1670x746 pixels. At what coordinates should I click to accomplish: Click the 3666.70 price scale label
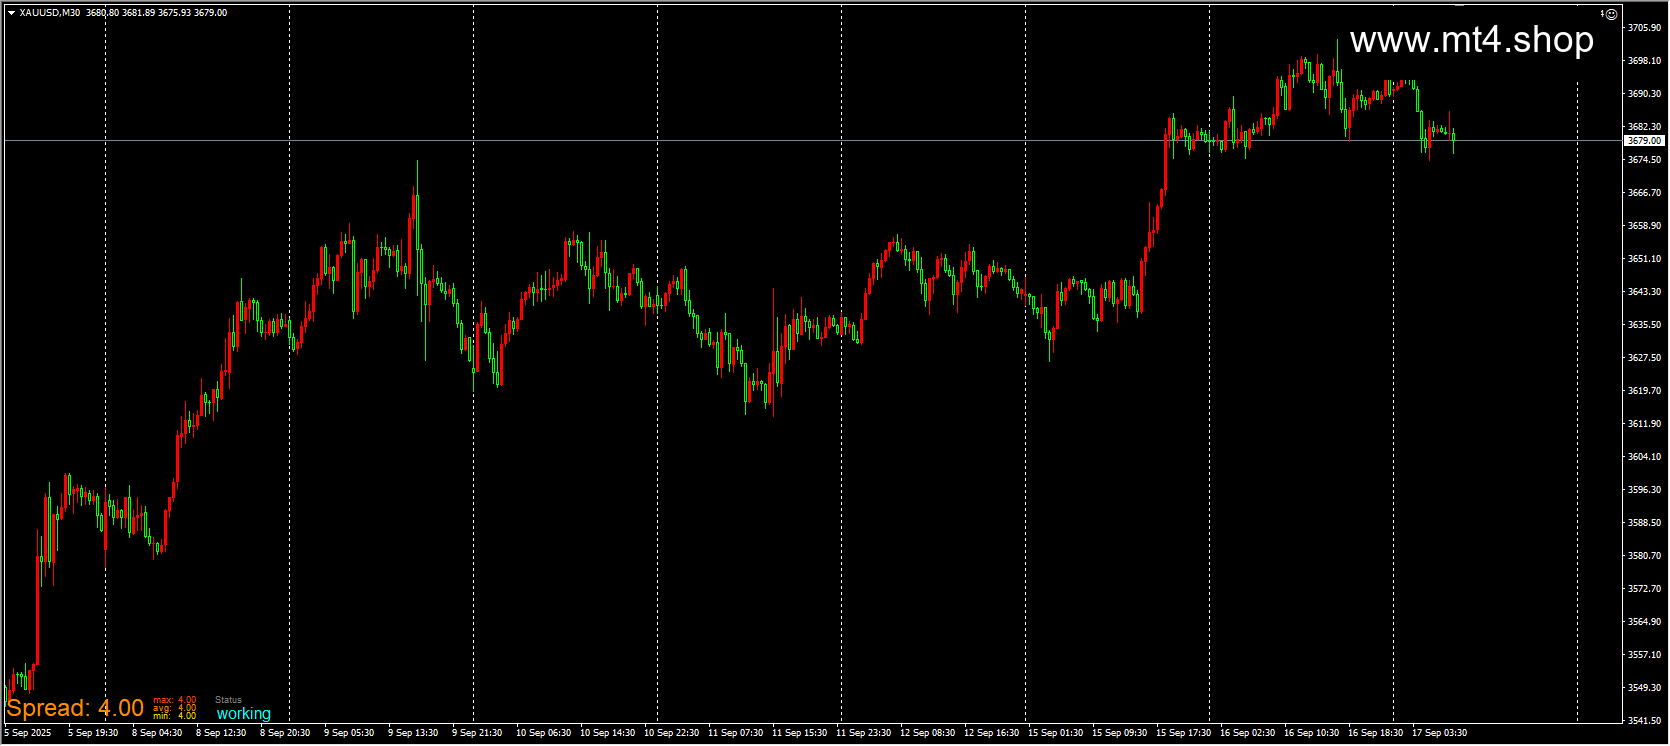1644,193
